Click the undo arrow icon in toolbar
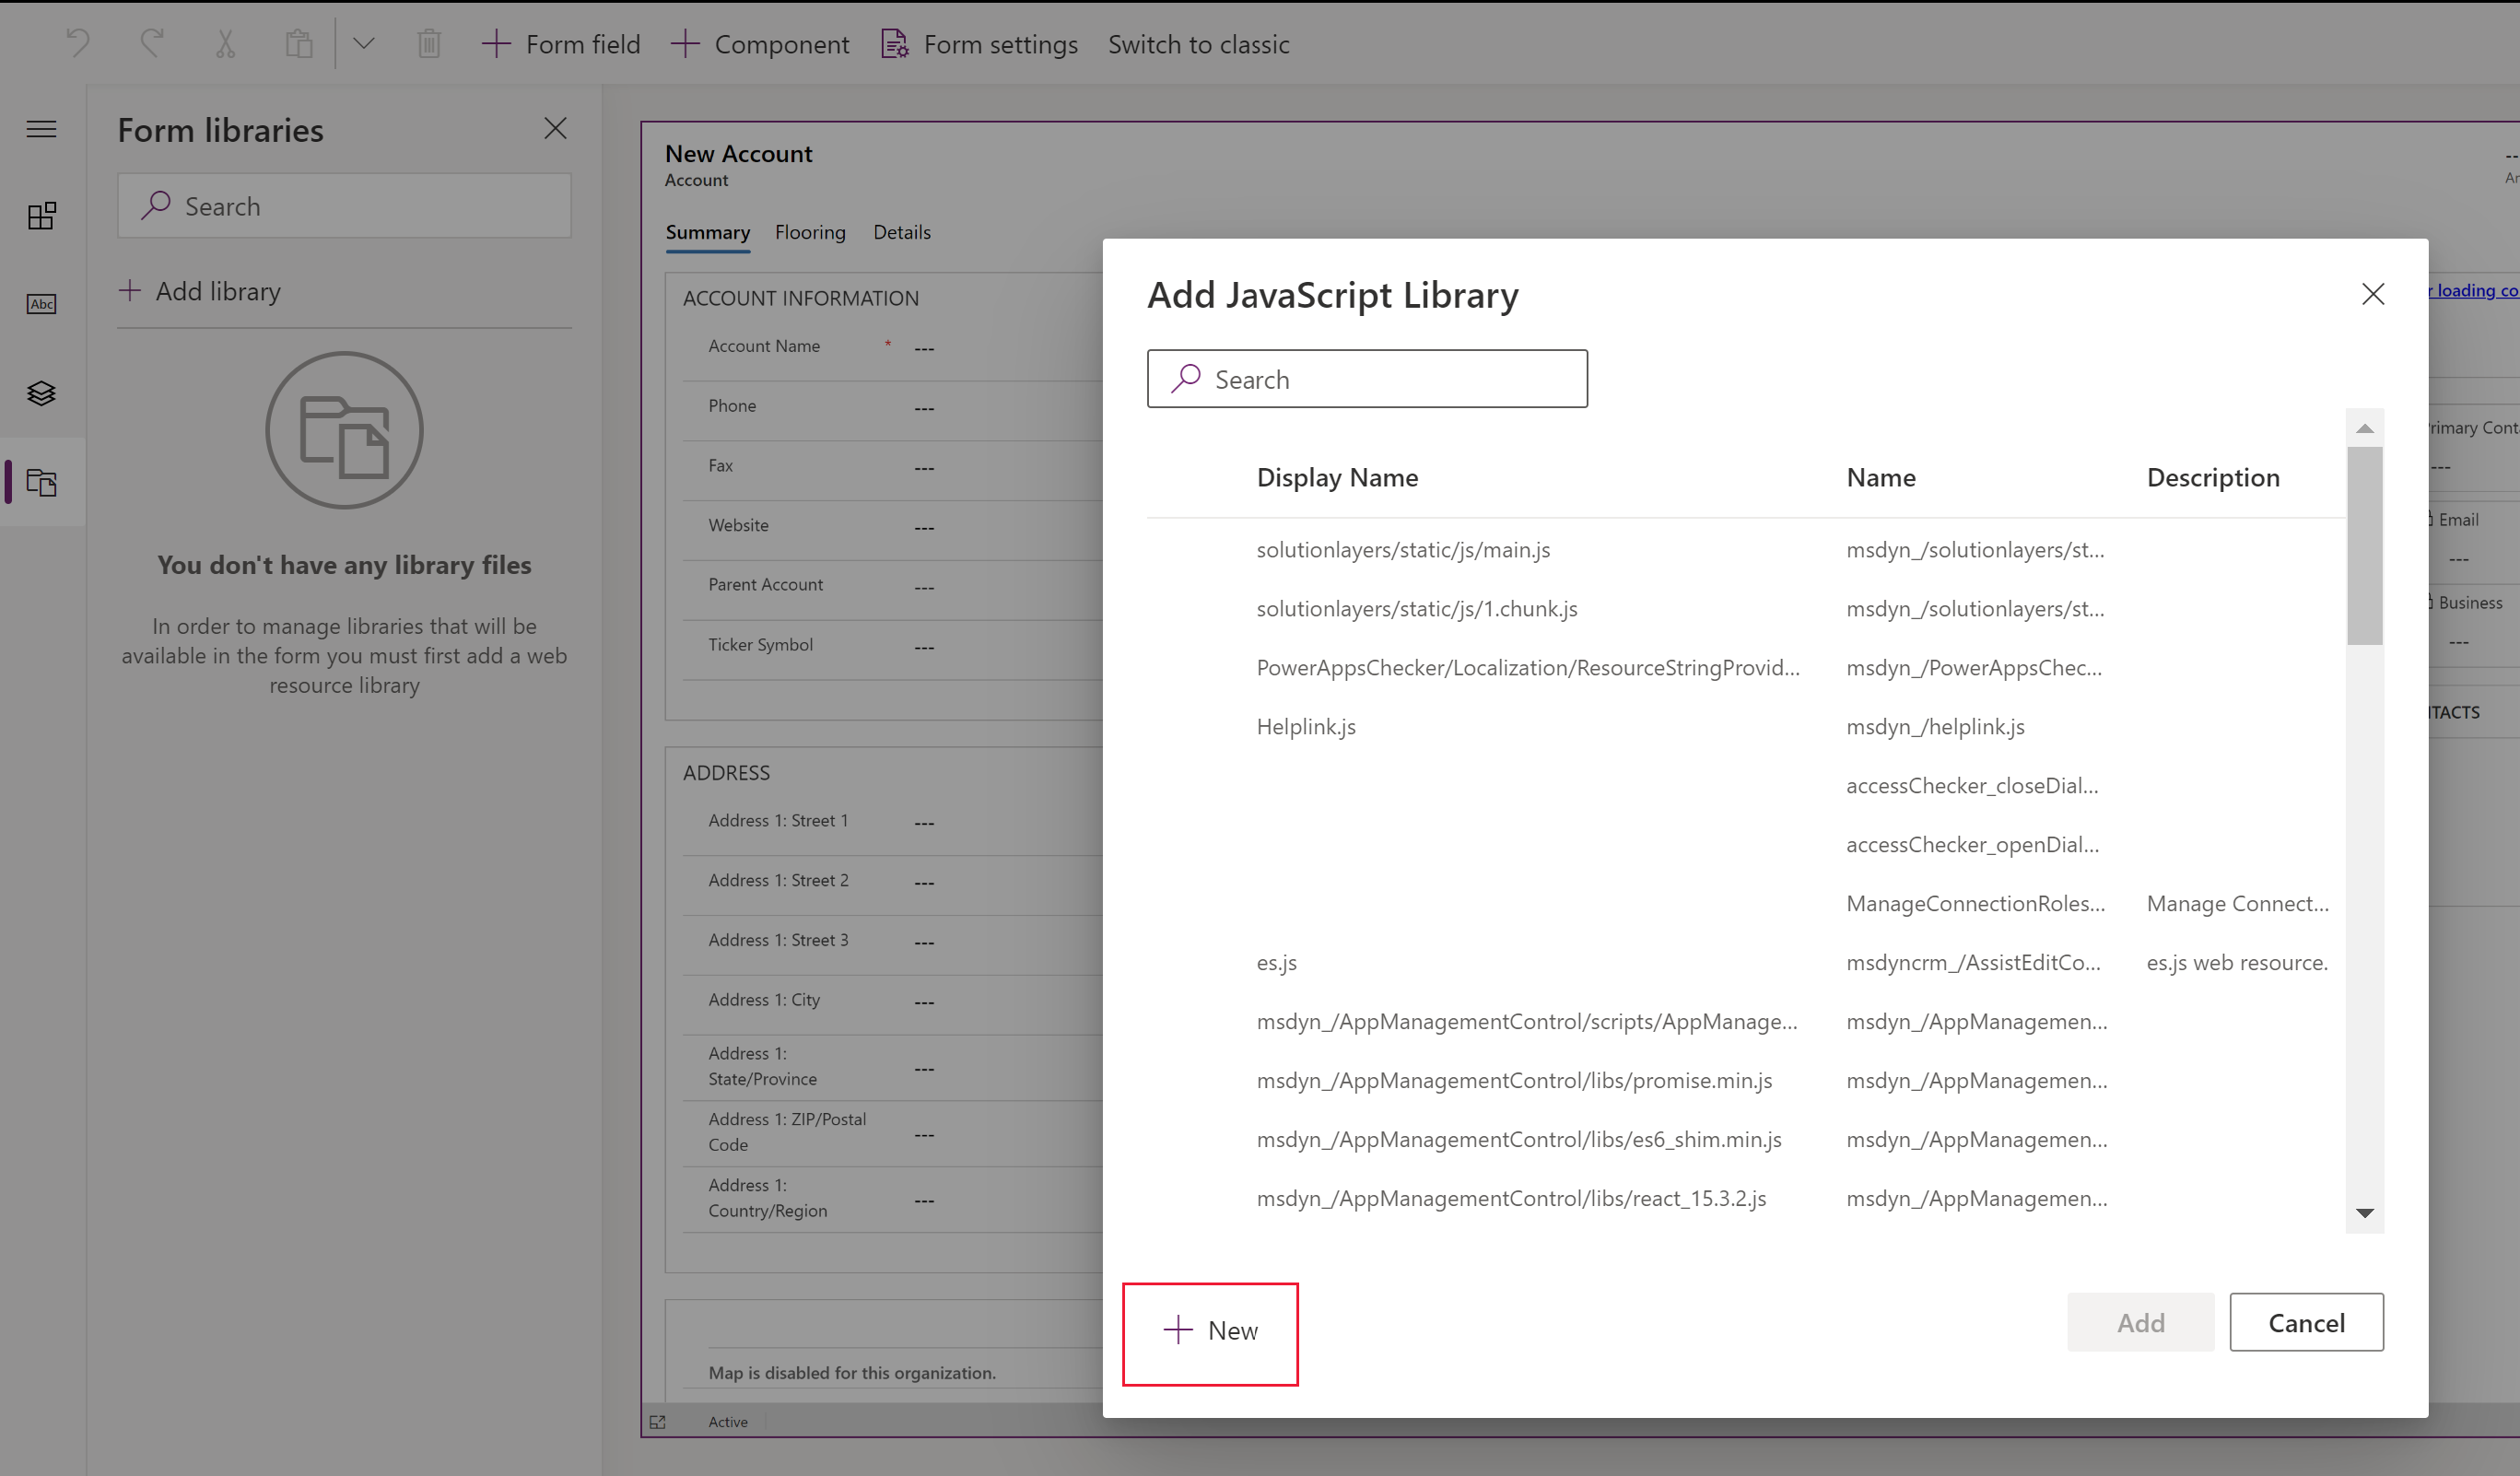The height and width of the screenshot is (1476, 2520). coord(79,42)
